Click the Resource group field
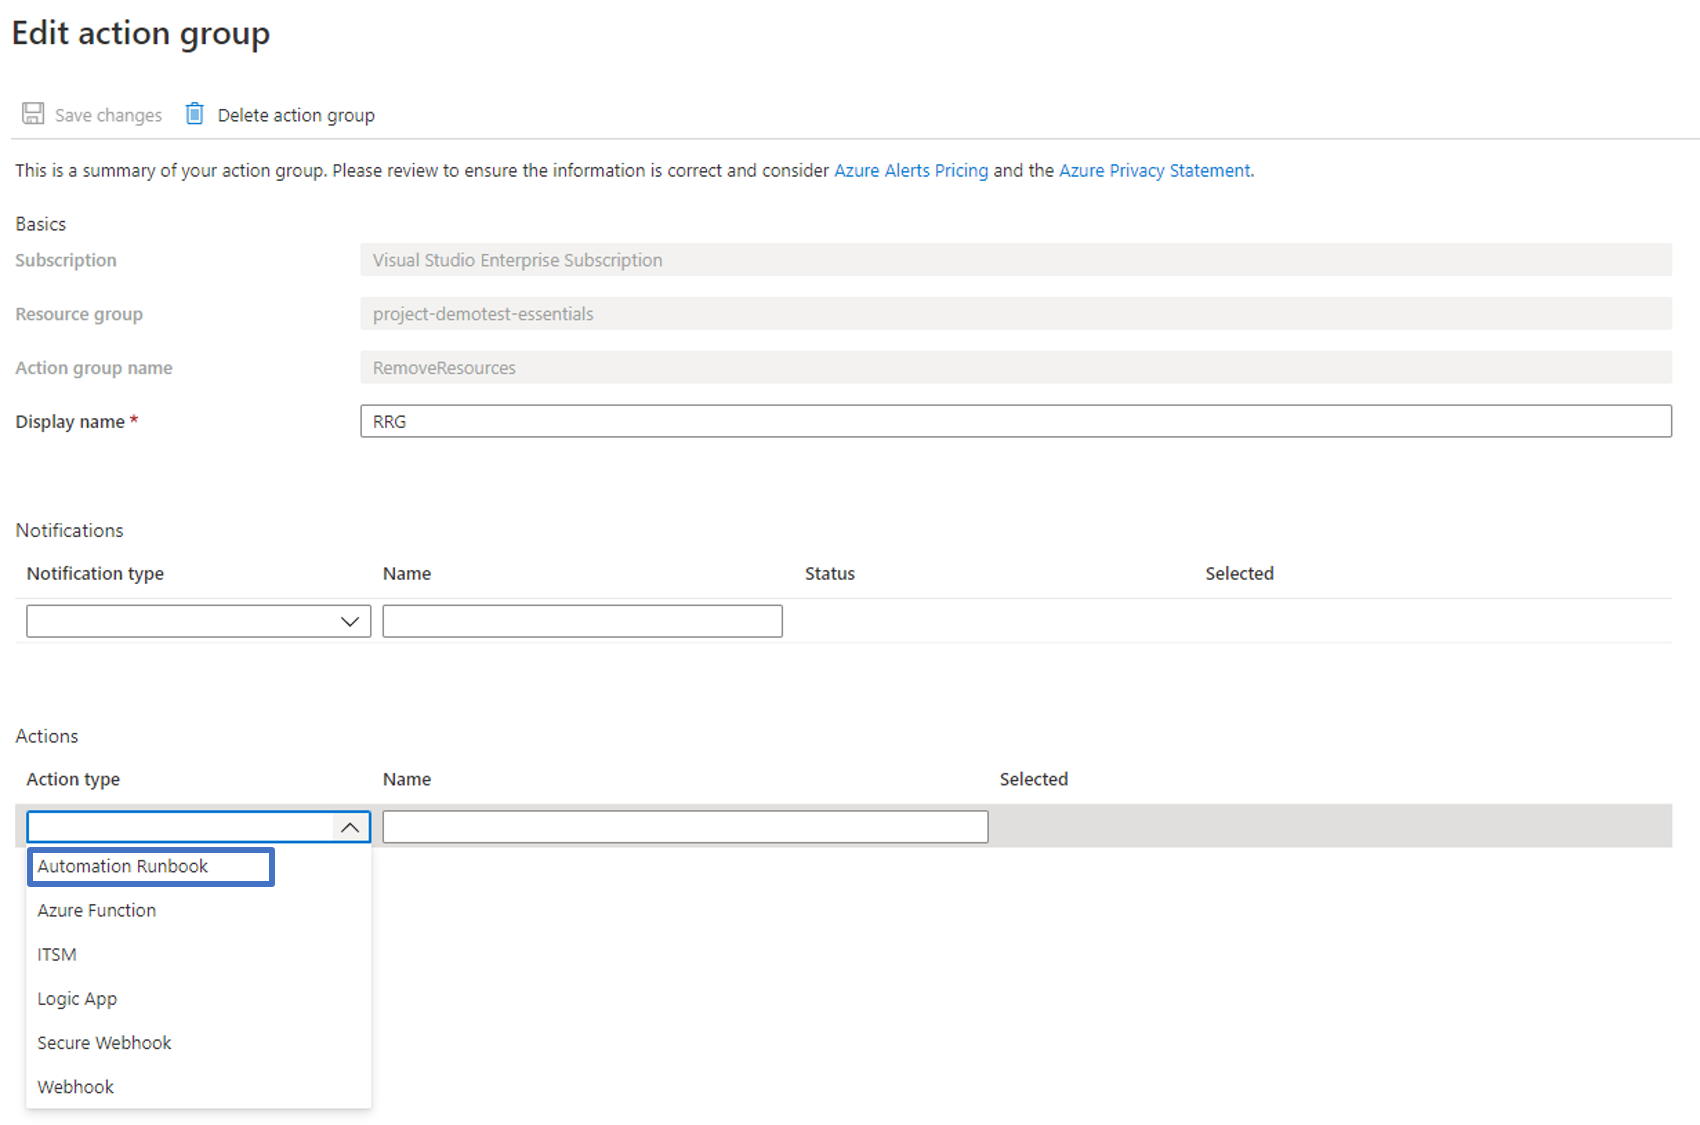The height and width of the screenshot is (1125, 1700). tap(1016, 314)
